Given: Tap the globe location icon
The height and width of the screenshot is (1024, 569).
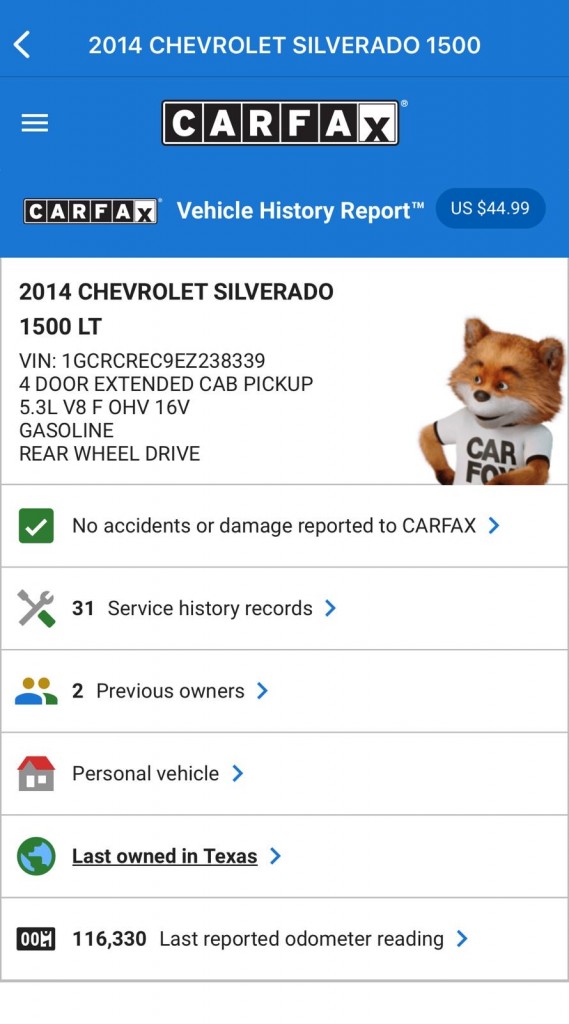Looking at the screenshot, I should [x=36, y=856].
